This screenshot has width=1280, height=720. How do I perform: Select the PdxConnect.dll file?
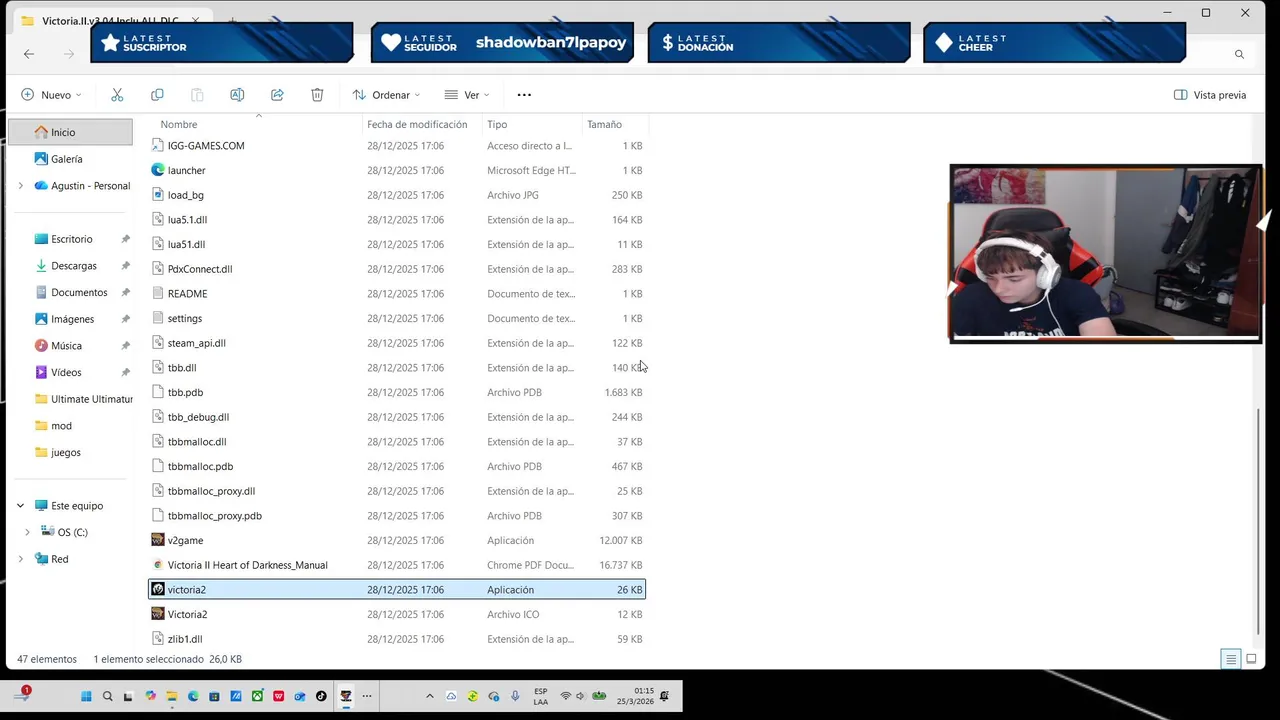click(397, 269)
